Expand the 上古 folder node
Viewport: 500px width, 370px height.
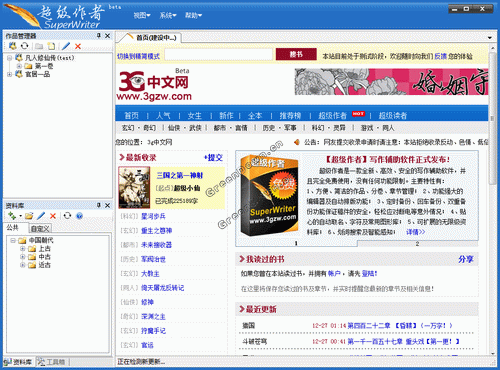(22, 248)
